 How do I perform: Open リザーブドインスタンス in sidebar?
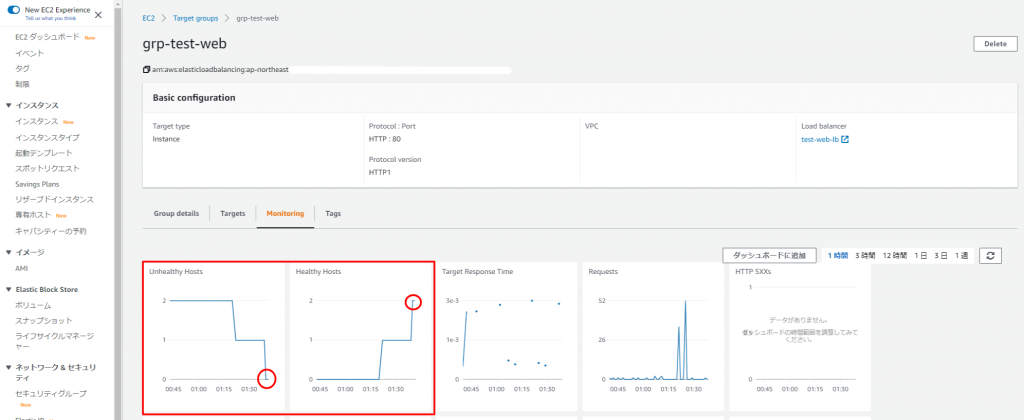tap(54, 200)
